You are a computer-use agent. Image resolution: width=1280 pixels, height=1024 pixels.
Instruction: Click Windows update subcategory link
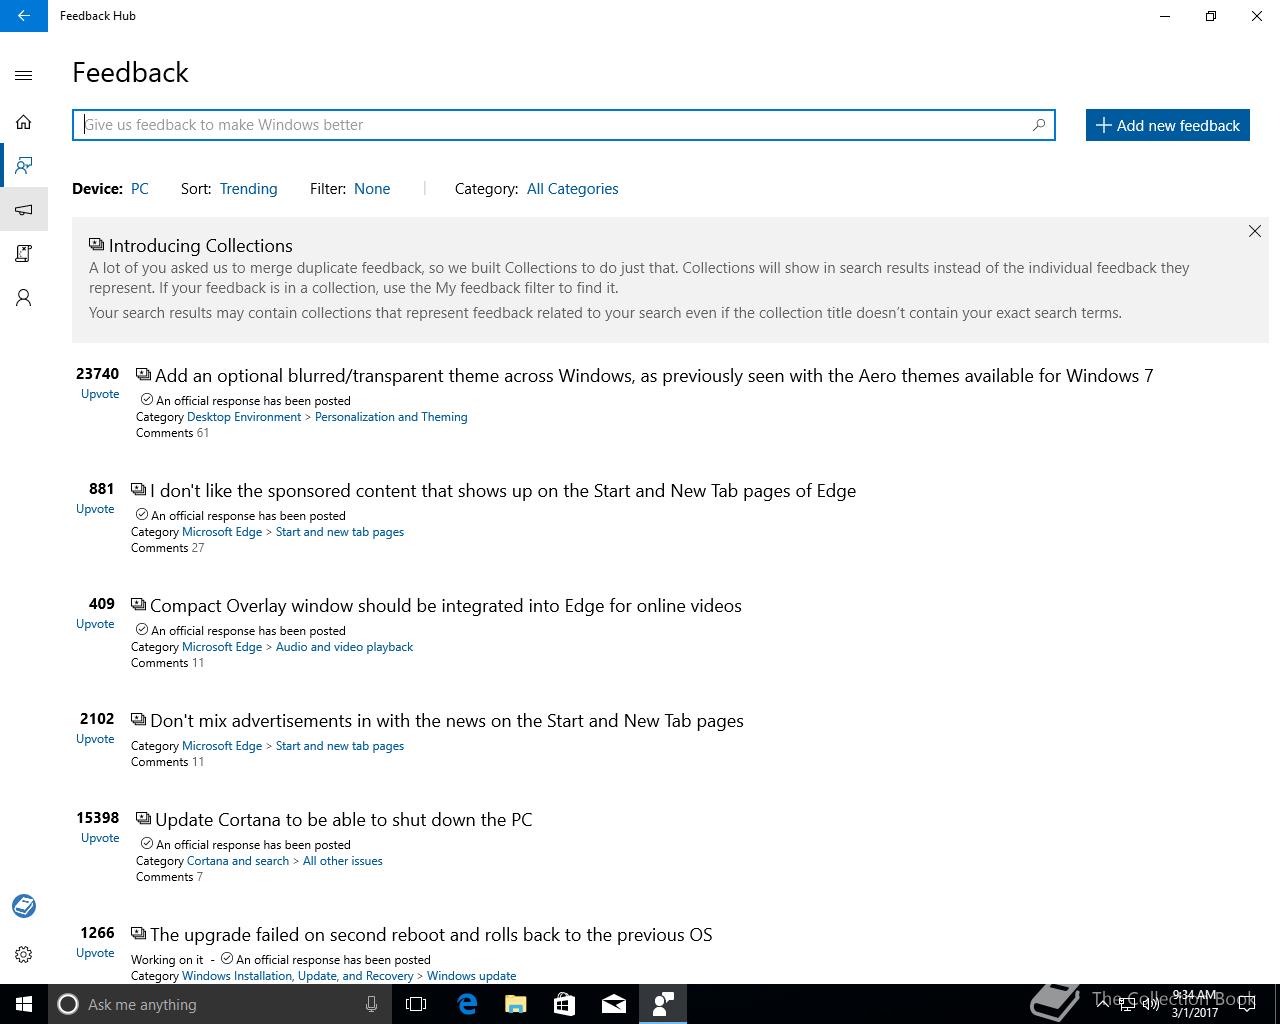472,976
